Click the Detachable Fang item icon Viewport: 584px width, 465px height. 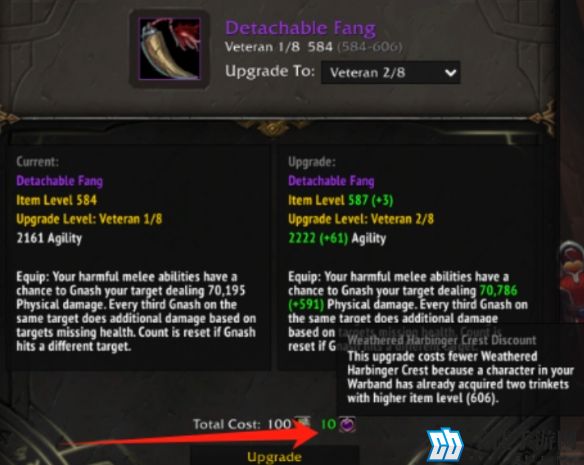(x=169, y=49)
